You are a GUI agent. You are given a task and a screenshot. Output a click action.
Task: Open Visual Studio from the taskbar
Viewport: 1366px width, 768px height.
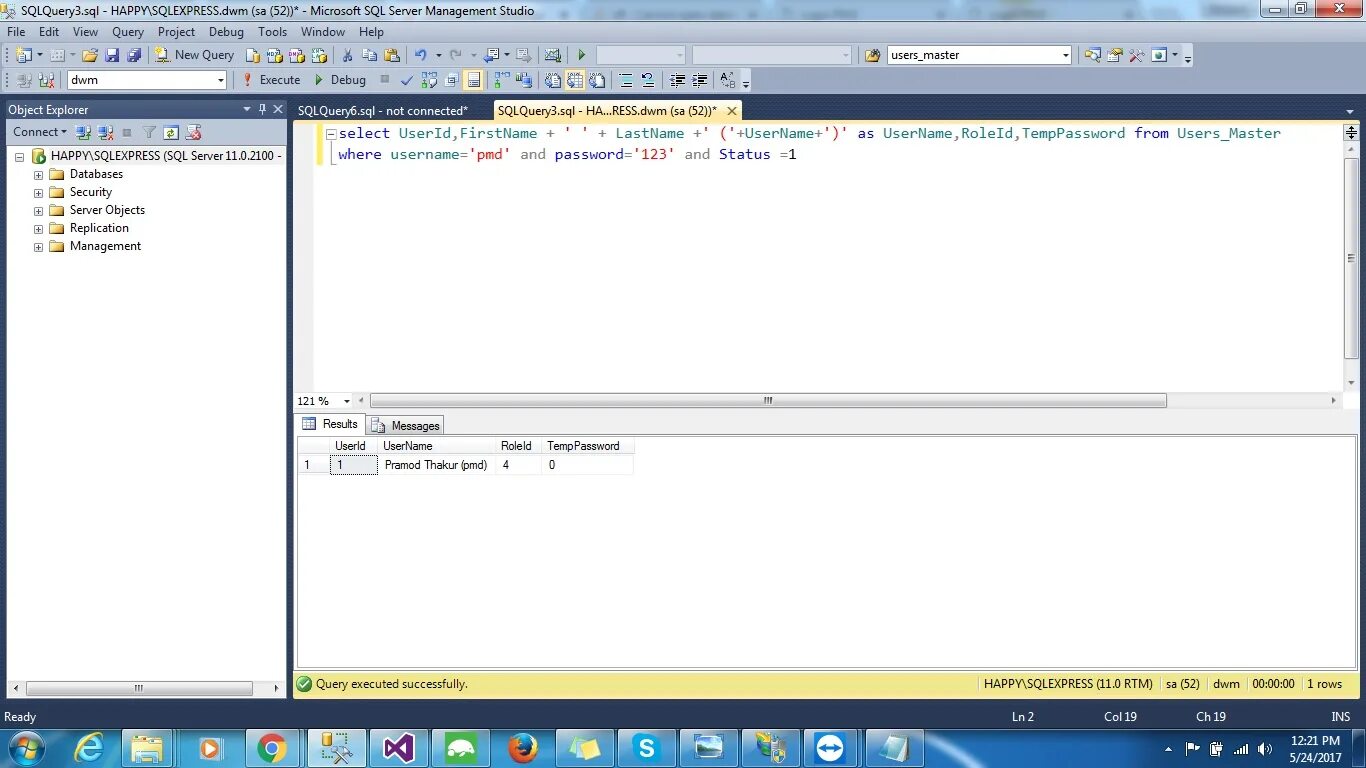pos(398,748)
